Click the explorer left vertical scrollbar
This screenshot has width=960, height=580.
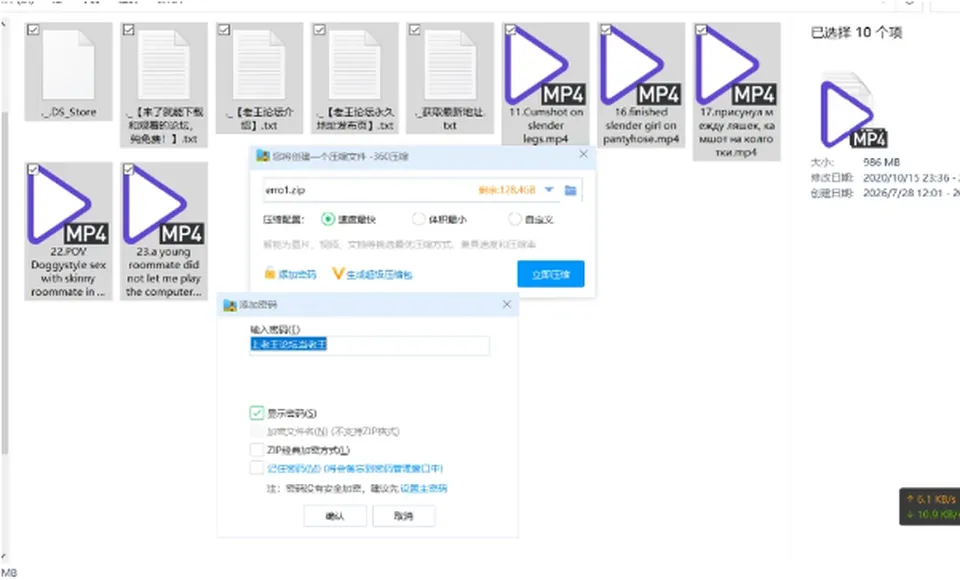point(5,282)
